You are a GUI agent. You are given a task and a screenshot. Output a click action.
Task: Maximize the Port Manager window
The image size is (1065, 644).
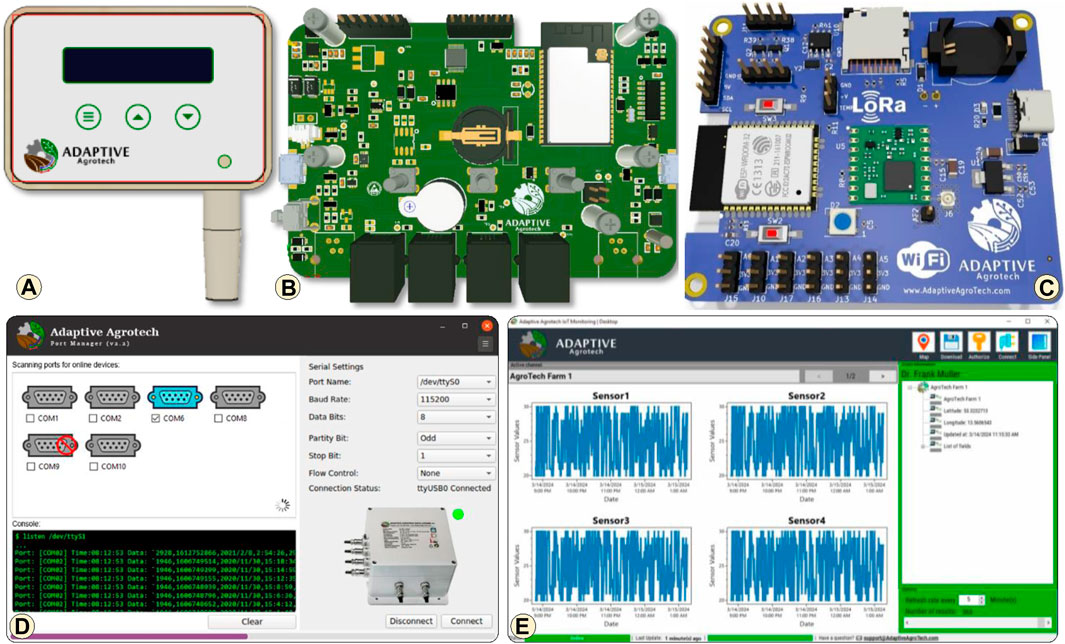point(465,326)
